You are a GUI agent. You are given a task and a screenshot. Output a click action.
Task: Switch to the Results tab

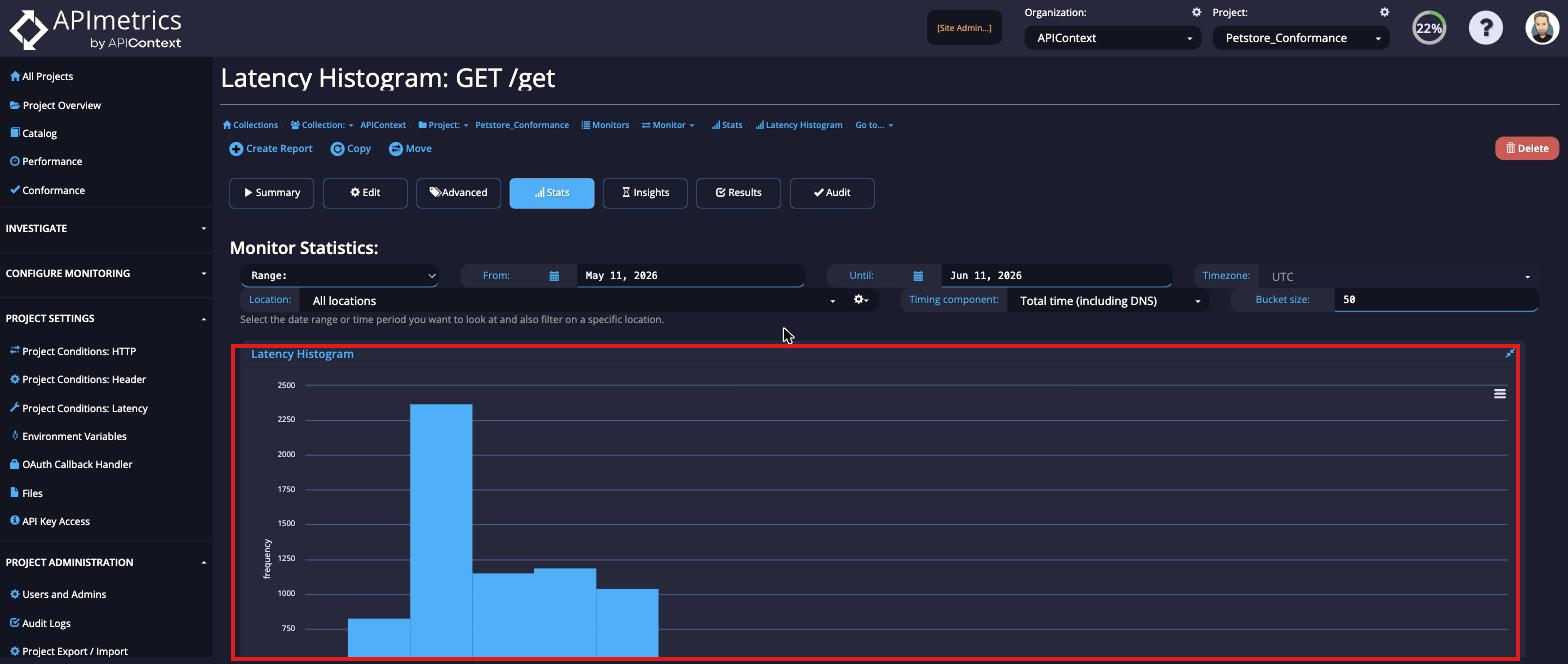[x=738, y=193]
